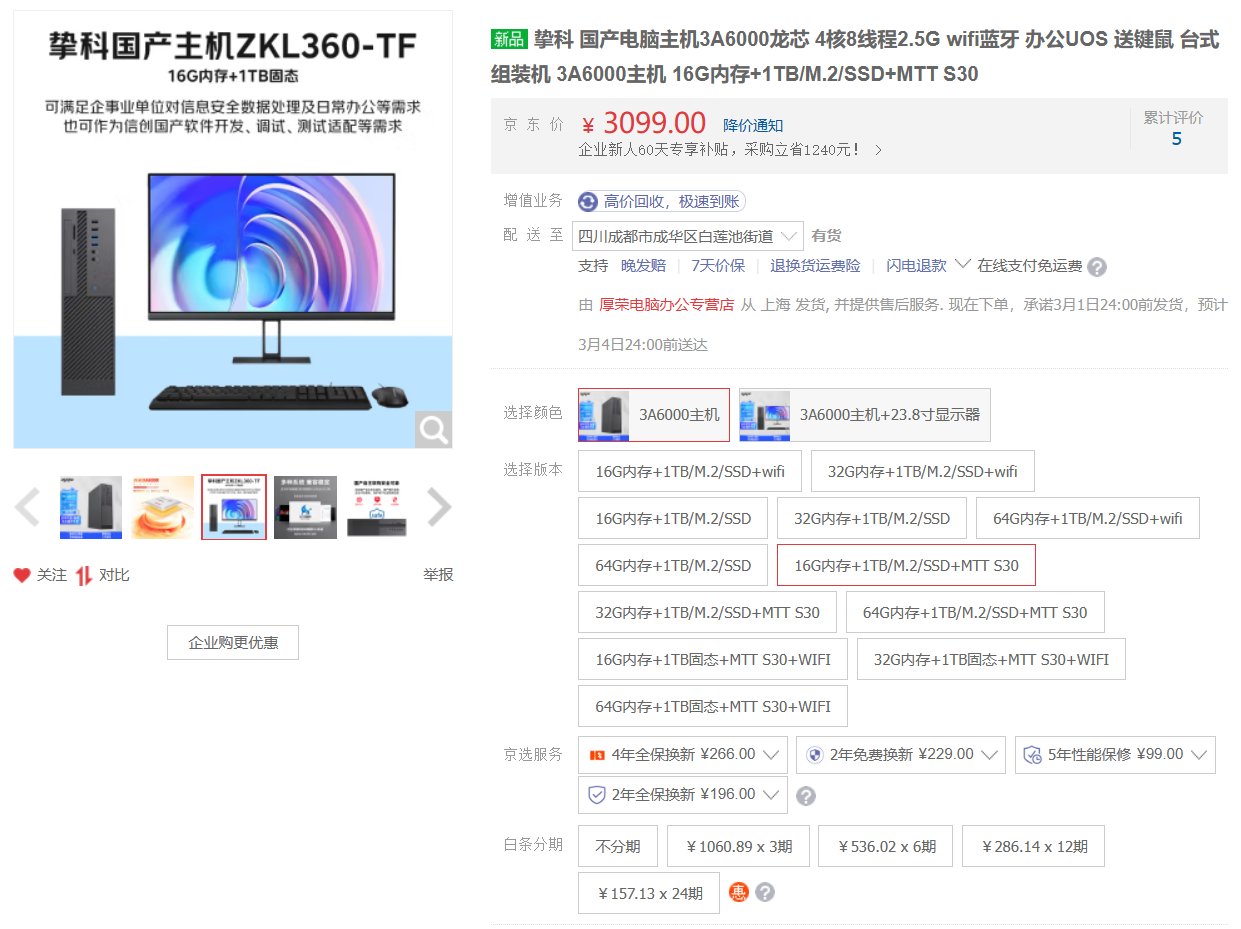Viewport: 1241px width, 929px height.
Task: Select first thumbnail of tower PC
Action: 91,508
